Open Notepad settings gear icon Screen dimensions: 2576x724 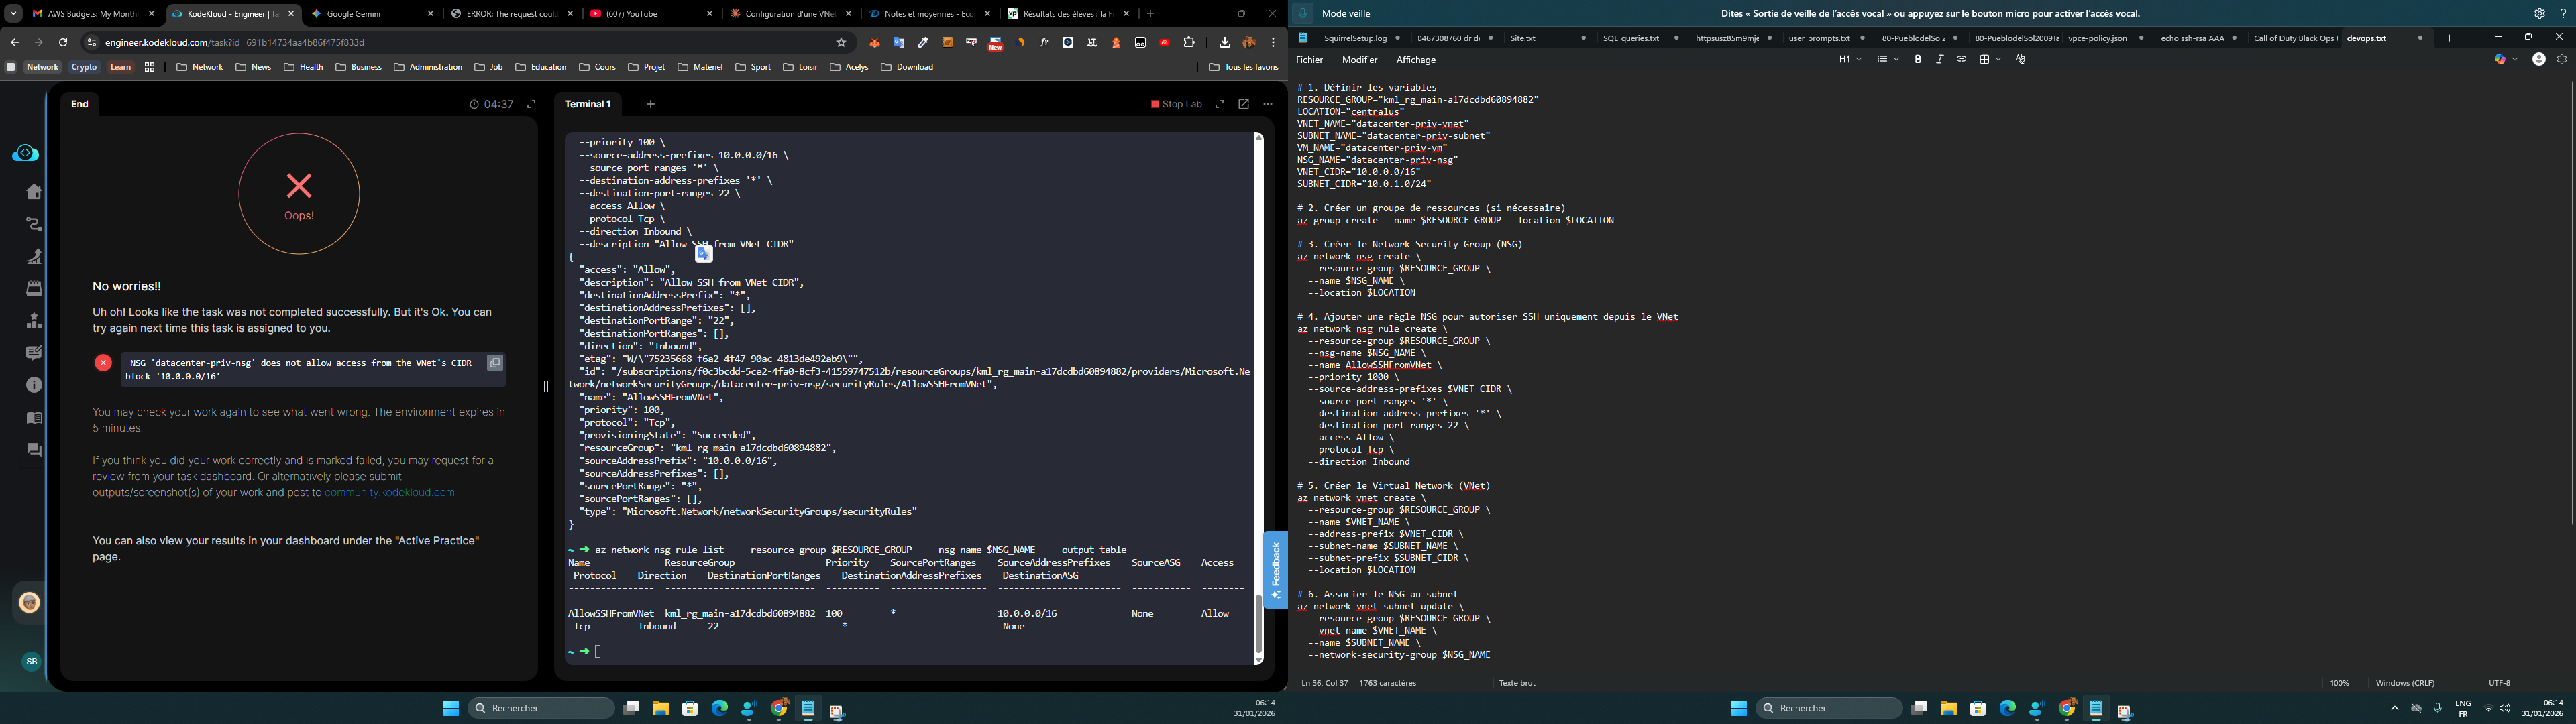click(x=2561, y=60)
